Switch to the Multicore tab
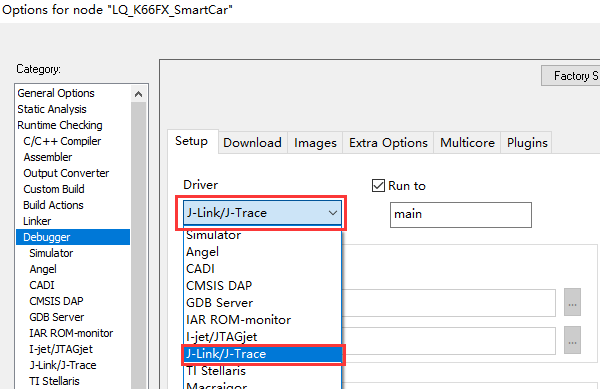This screenshot has width=600, height=389. pos(467,143)
